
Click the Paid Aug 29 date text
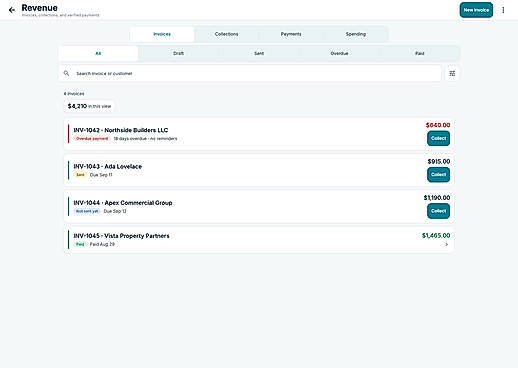tap(102, 244)
